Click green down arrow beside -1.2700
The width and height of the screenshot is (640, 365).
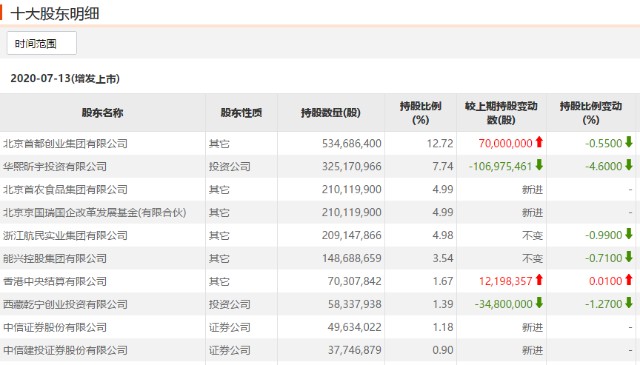click(629, 303)
